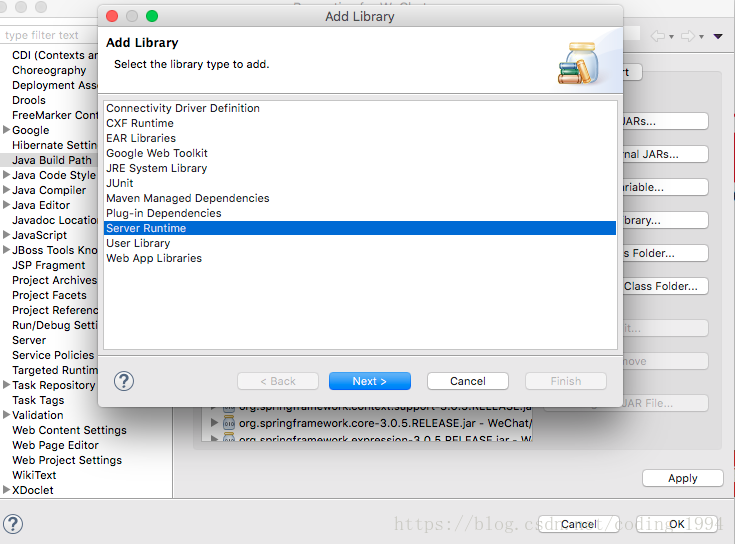Image resolution: width=735 pixels, height=544 pixels.
Task: Click the Variable... button behind dialog
Action: pos(665,187)
